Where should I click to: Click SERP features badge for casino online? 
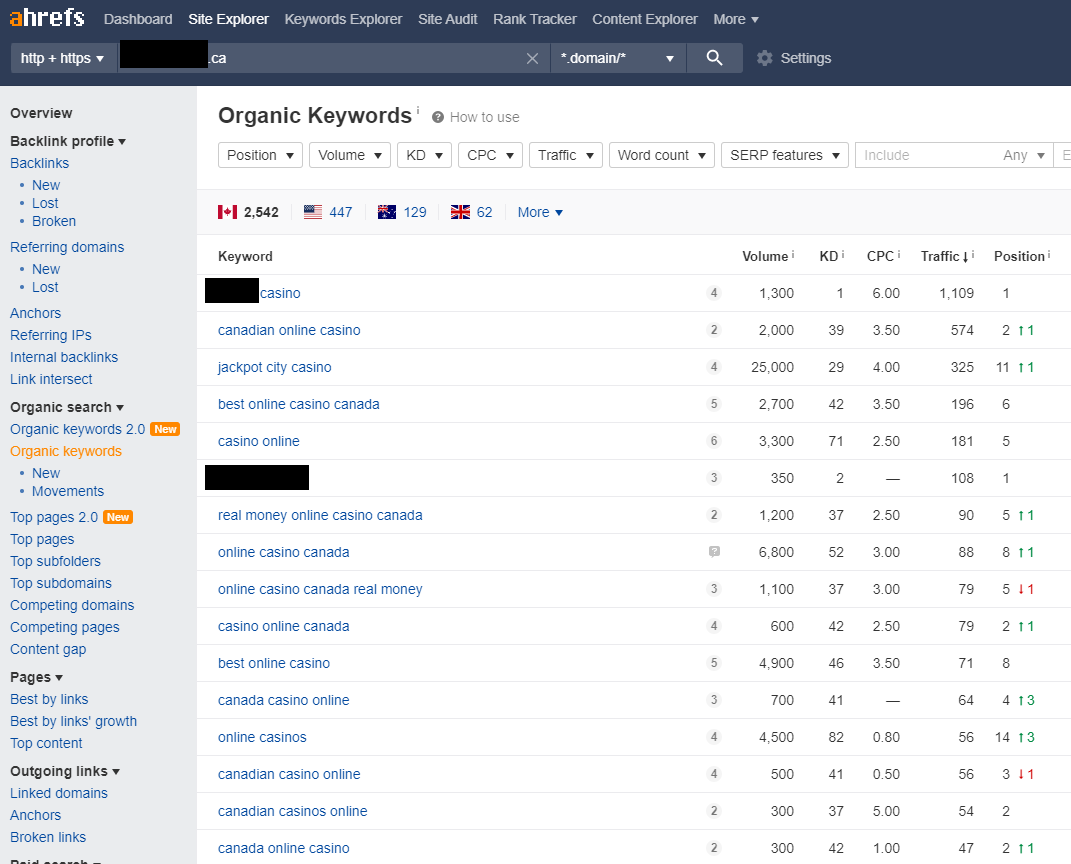714,441
